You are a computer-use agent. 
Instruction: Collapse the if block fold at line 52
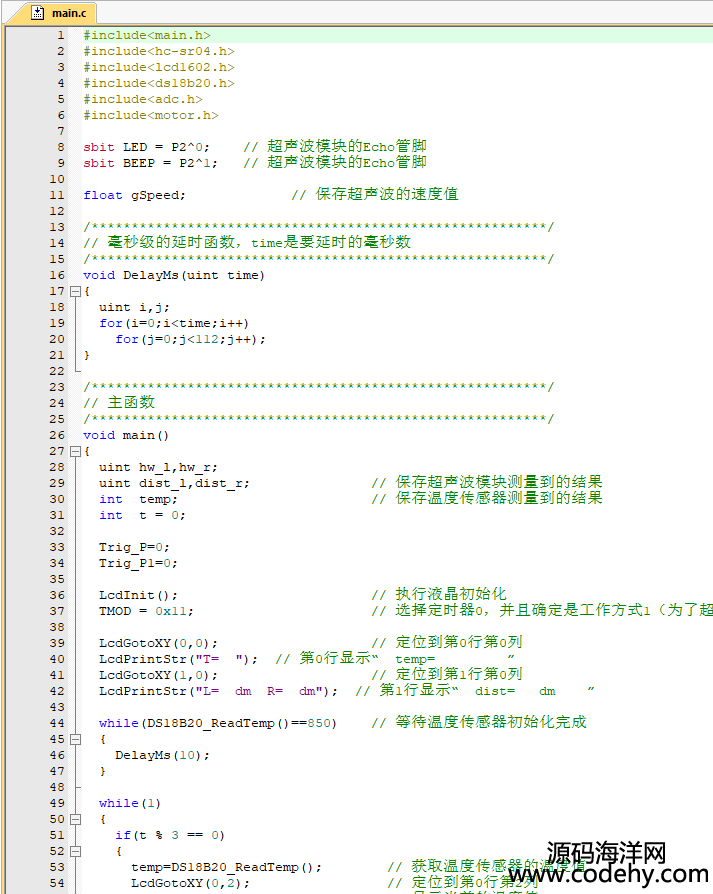coord(75,851)
